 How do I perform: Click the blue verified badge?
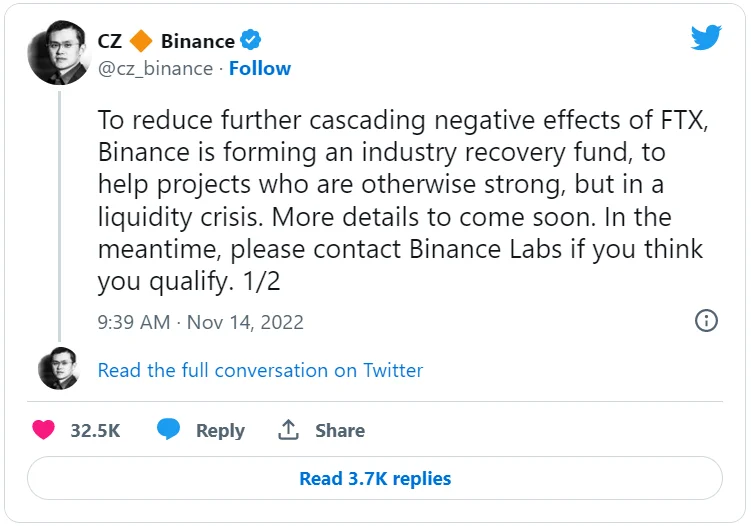[x=251, y=41]
